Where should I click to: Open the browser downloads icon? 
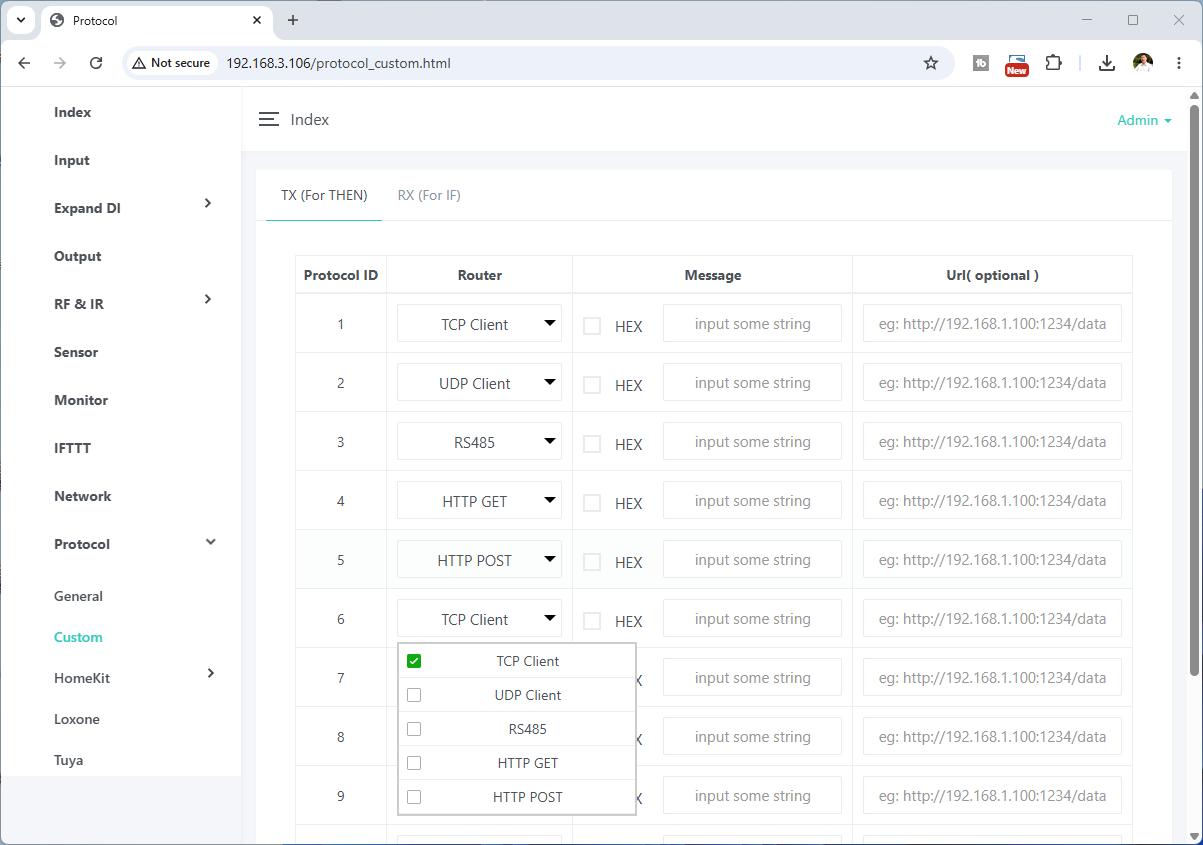(x=1106, y=63)
